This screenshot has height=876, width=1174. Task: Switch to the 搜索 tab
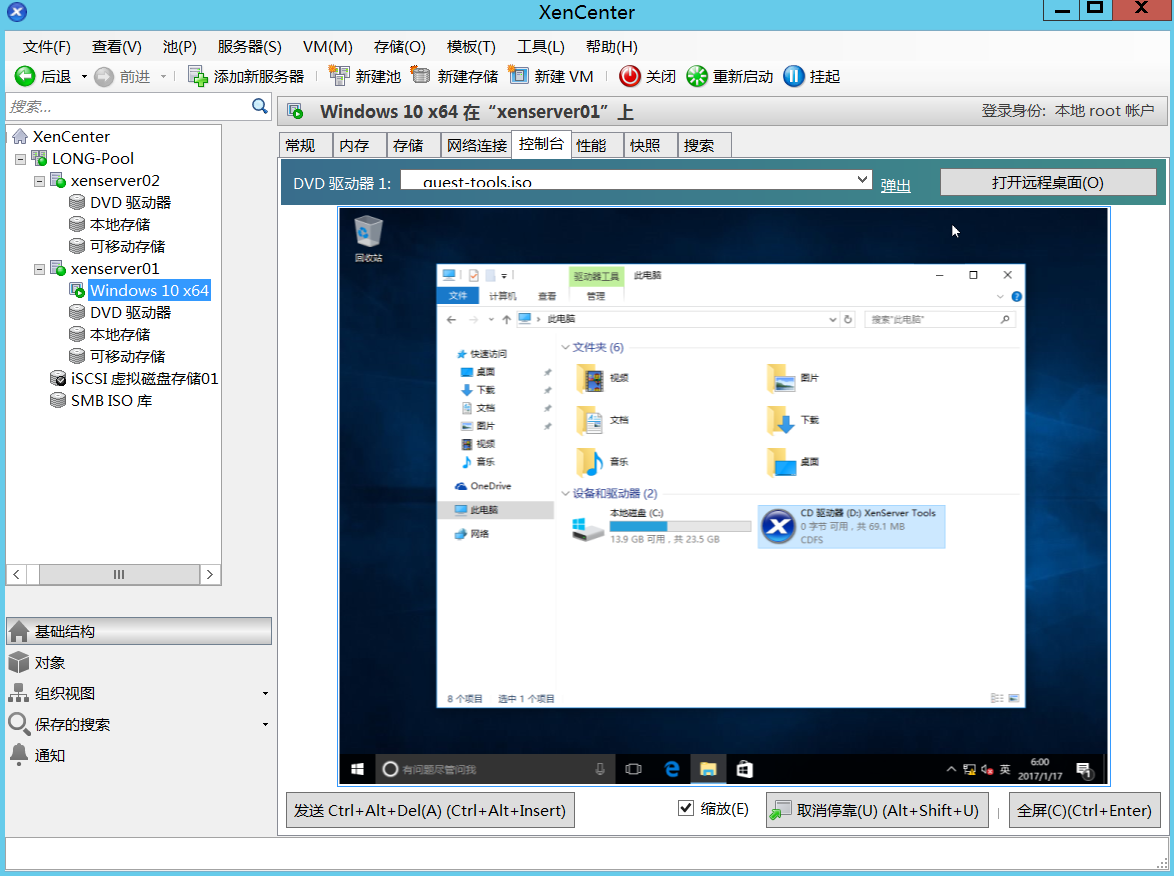(704, 145)
